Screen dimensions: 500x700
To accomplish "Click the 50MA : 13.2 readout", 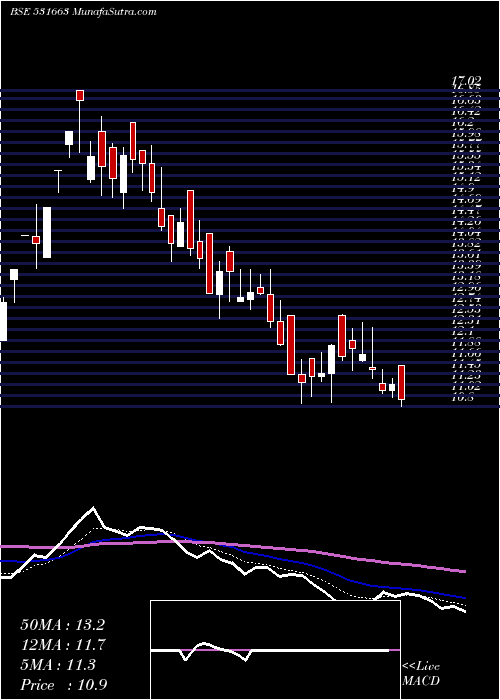I will tap(62, 625).
